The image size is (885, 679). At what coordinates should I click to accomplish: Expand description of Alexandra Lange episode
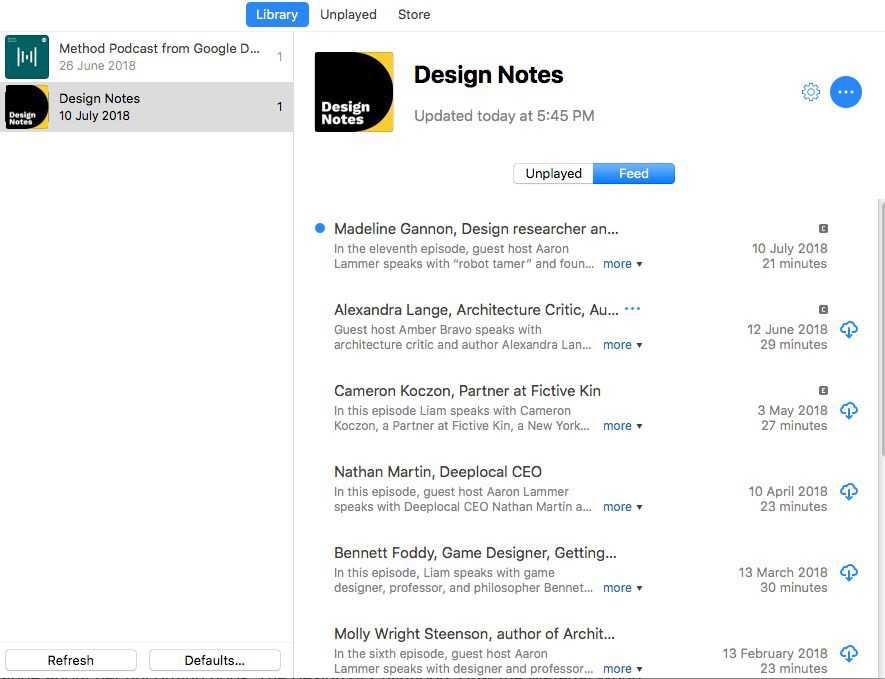pyautogui.click(x=623, y=345)
